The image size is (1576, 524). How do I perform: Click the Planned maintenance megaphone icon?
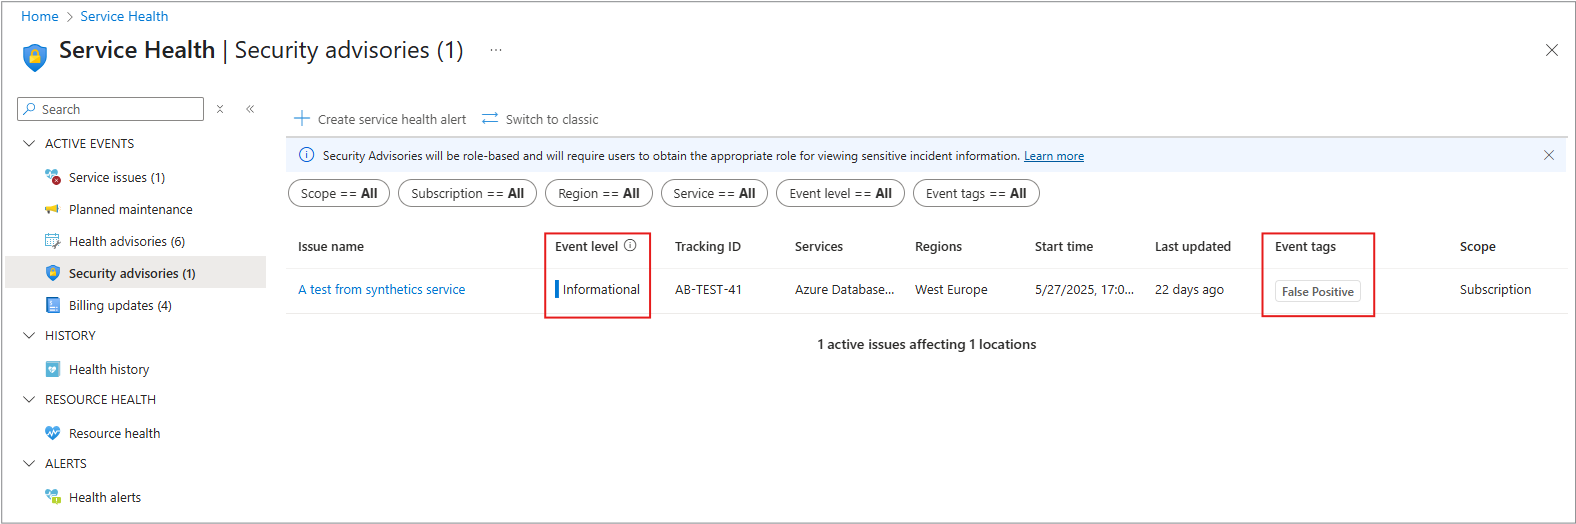(53, 209)
